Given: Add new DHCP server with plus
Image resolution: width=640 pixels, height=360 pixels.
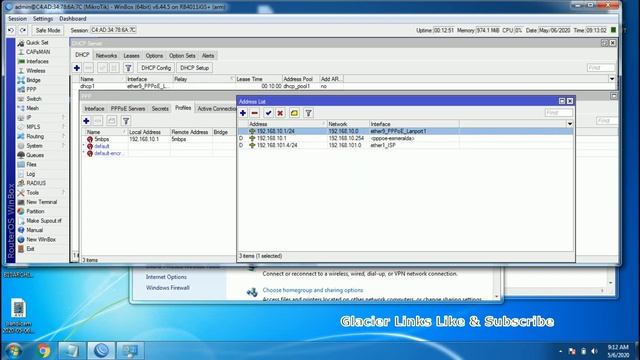Looking at the screenshot, I should [x=77, y=68].
